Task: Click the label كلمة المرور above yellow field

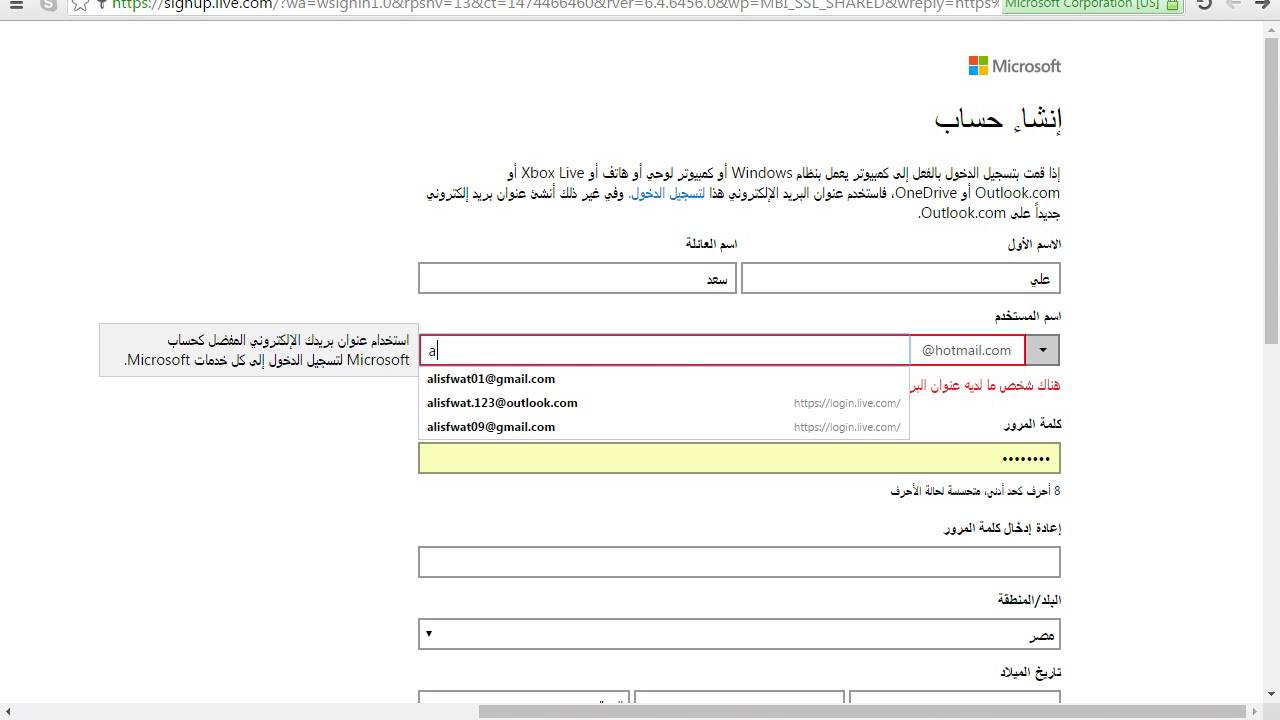Action: 1033,424
